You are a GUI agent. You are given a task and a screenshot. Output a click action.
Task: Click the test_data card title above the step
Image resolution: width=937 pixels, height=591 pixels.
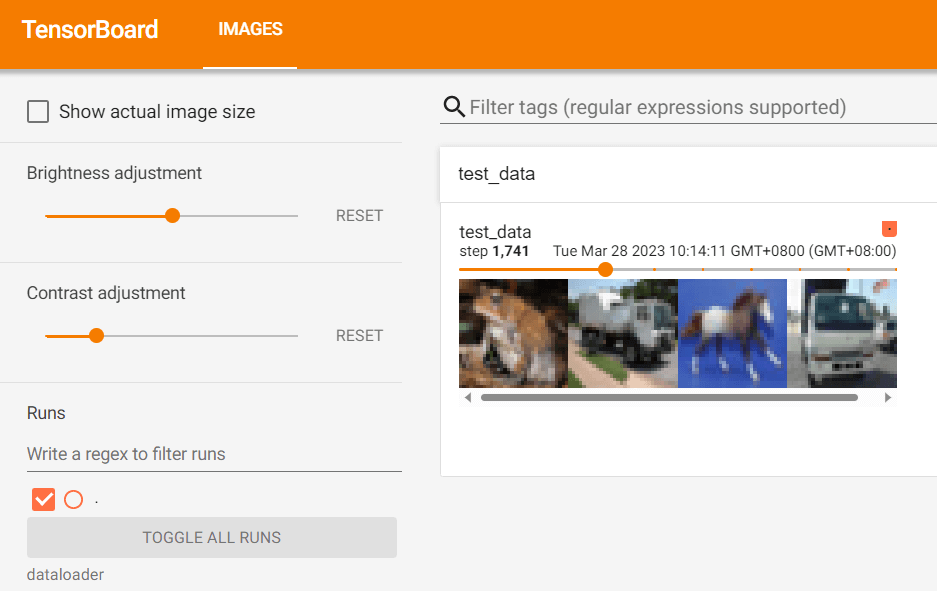pyautogui.click(x=495, y=232)
